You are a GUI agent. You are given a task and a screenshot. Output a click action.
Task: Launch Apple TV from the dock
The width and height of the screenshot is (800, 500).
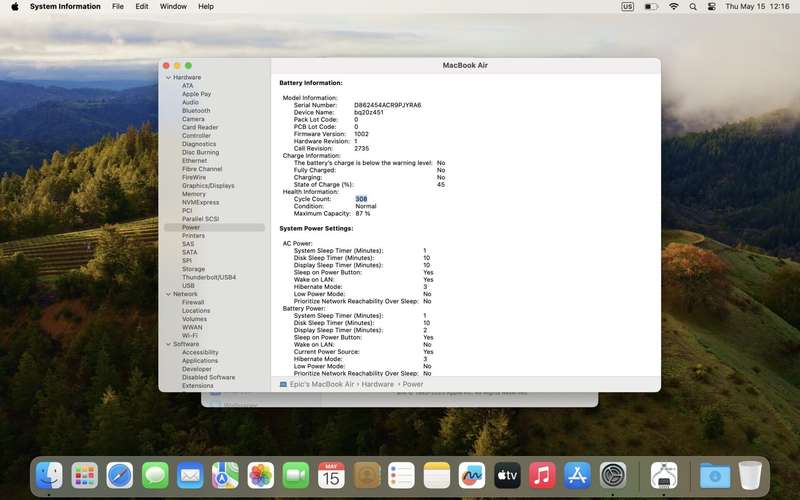pos(507,476)
